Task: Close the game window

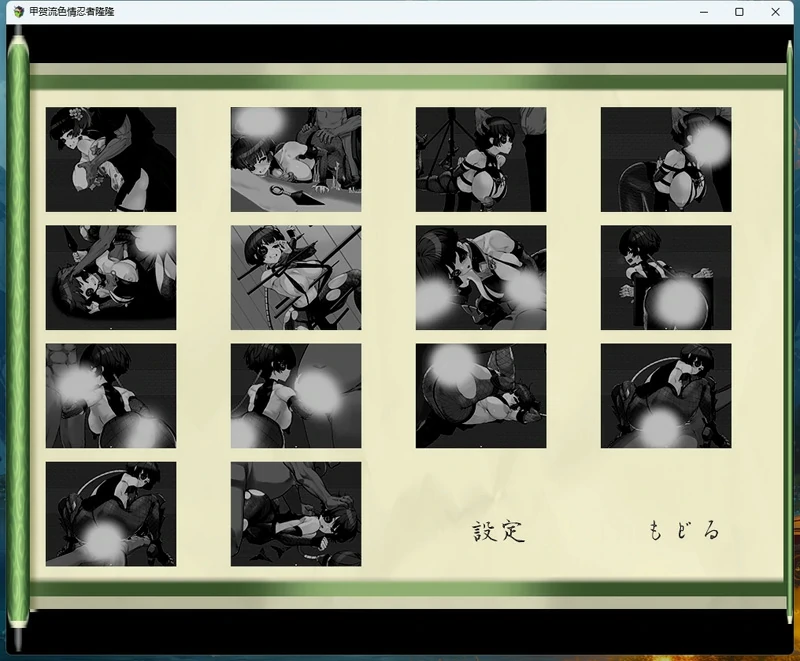Action: coord(776,12)
